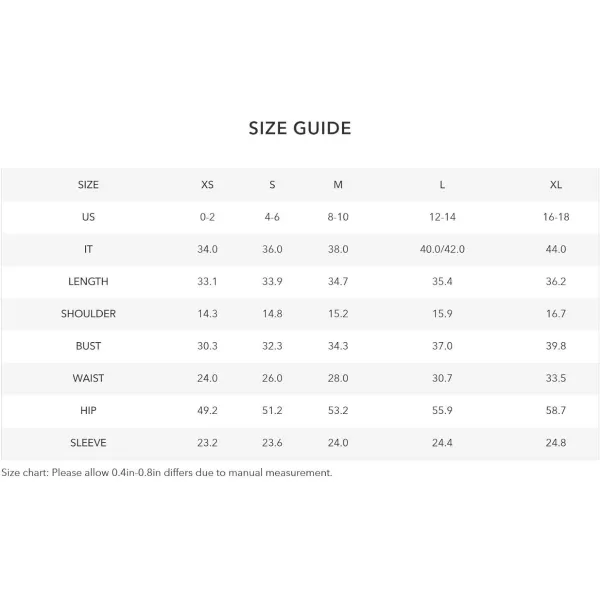The image size is (600, 600).
Task: Click the BUST row label
Action: 88,346
